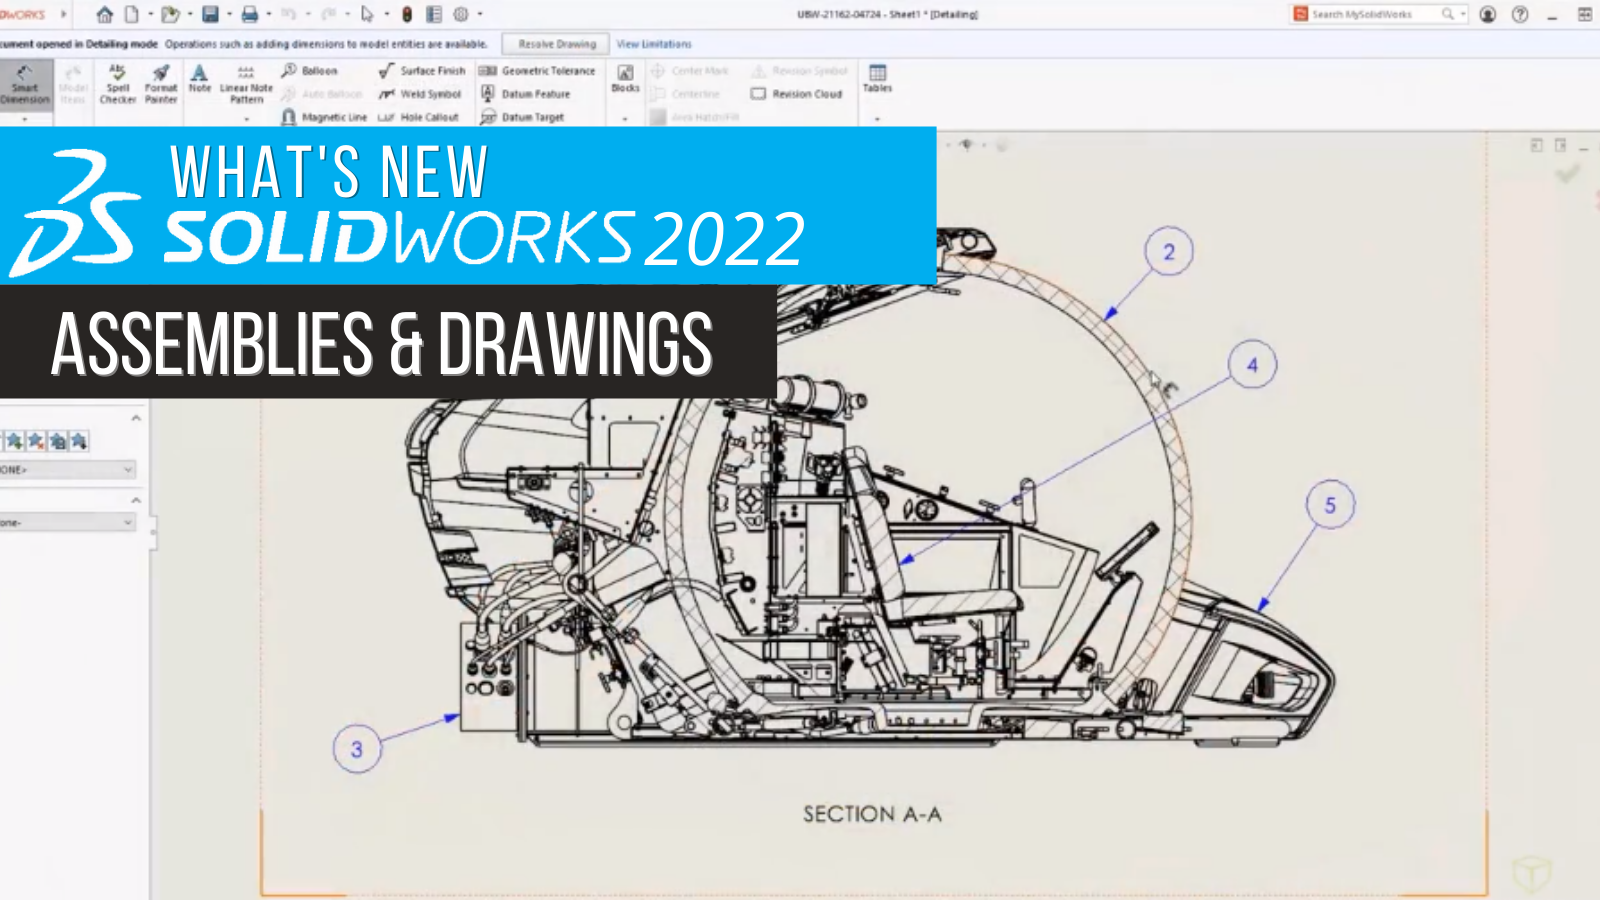This screenshot has height=900, width=1600.
Task: Click the Resolve Drawing button
Action: tap(556, 44)
